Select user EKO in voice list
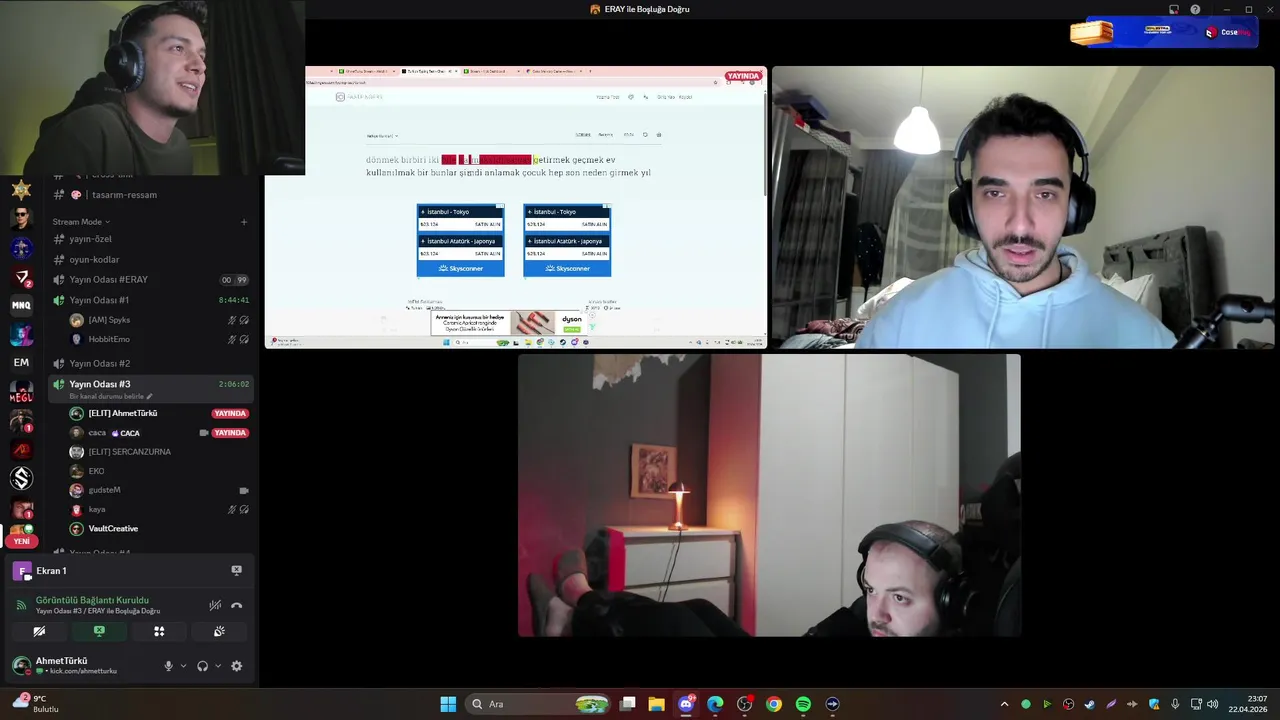Screen dimensions: 1280x720 (158, 471)
